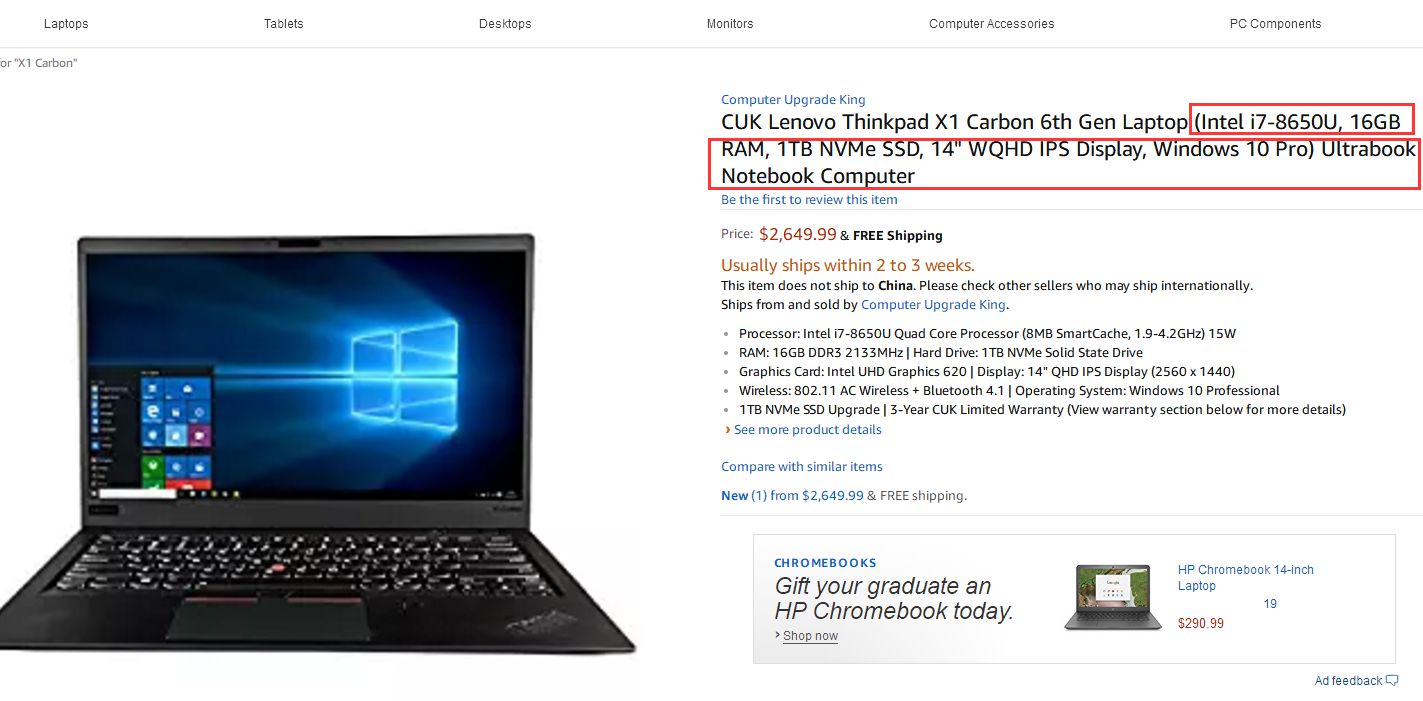Open seller Computer Upgrade King link in shipping line
Viewport: 1423px width, 701px height.
pyautogui.click(x=933, y=305)
